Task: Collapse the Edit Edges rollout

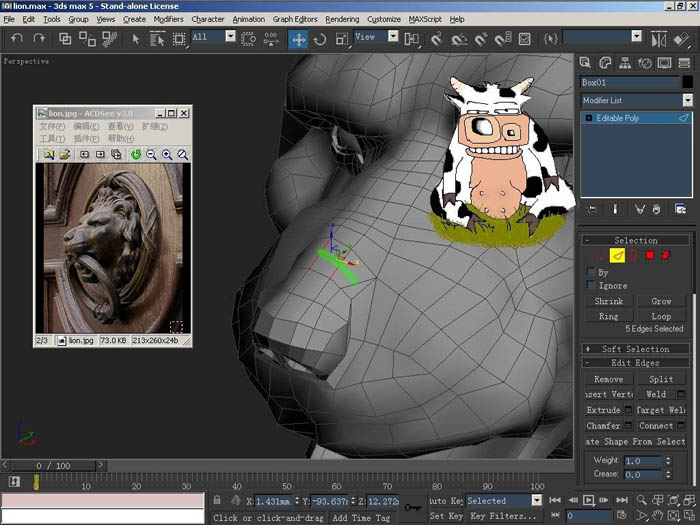Action: tap(635, 362)
